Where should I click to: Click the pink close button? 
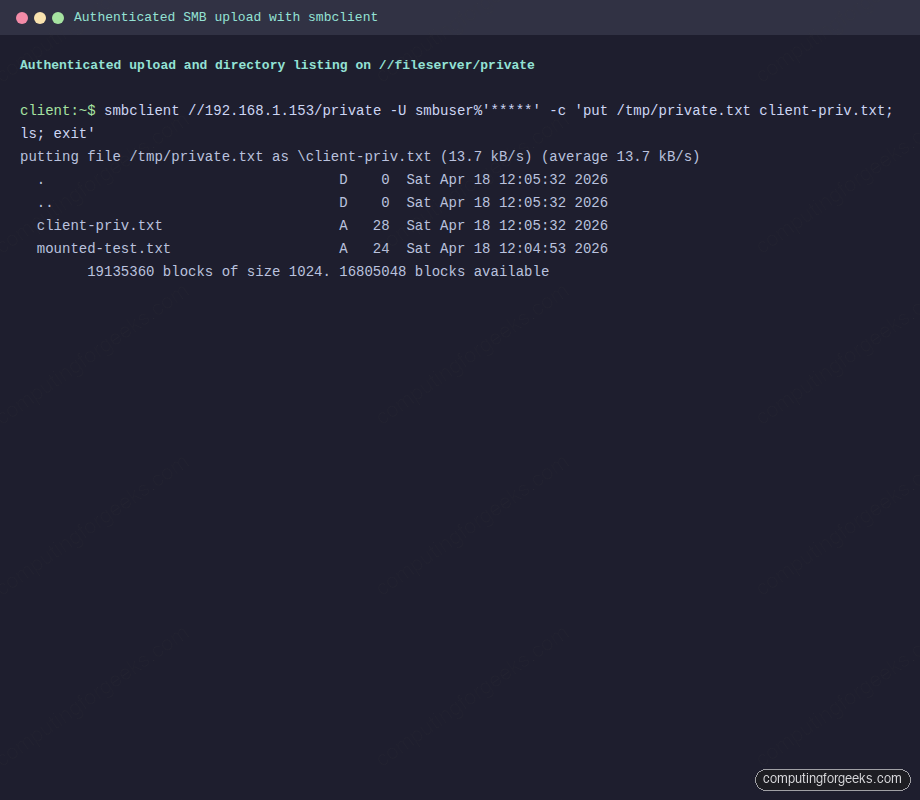[21, 17]
